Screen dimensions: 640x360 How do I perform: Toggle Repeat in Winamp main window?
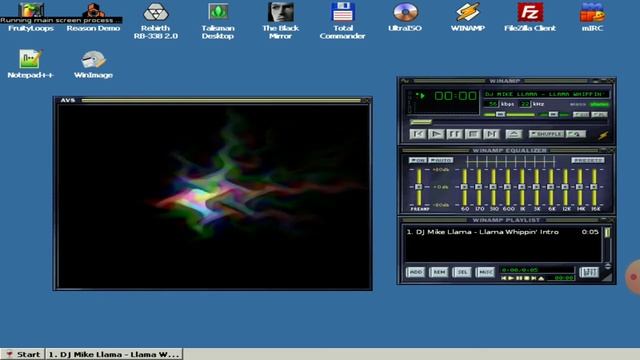pos(576,134)
